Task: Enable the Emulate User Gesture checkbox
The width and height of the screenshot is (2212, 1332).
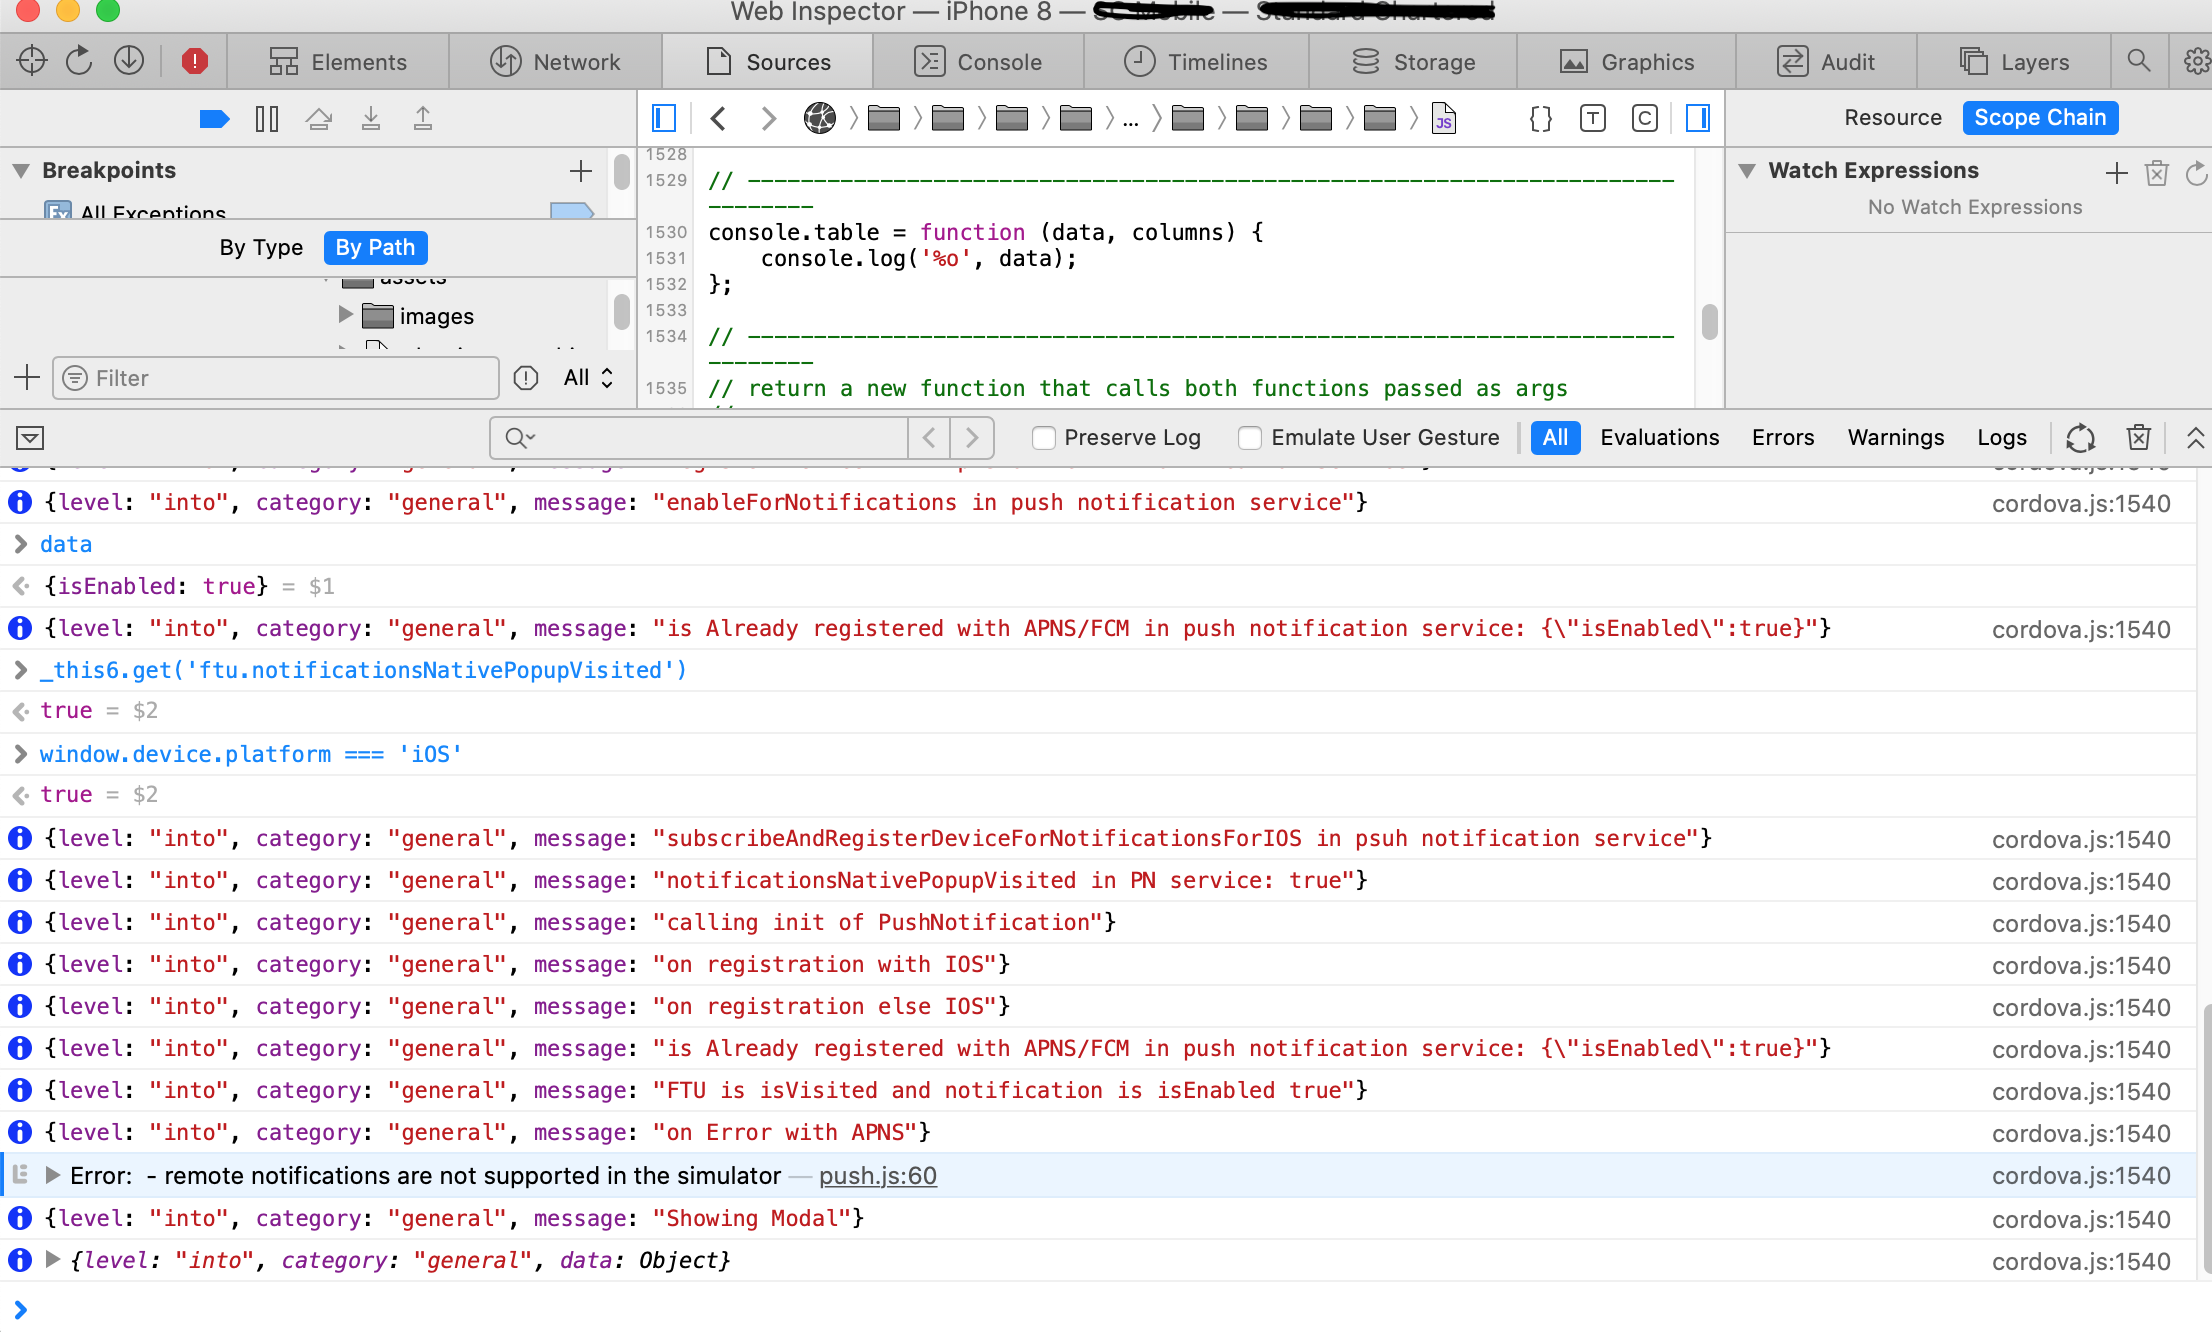Action: [1250, 437]
